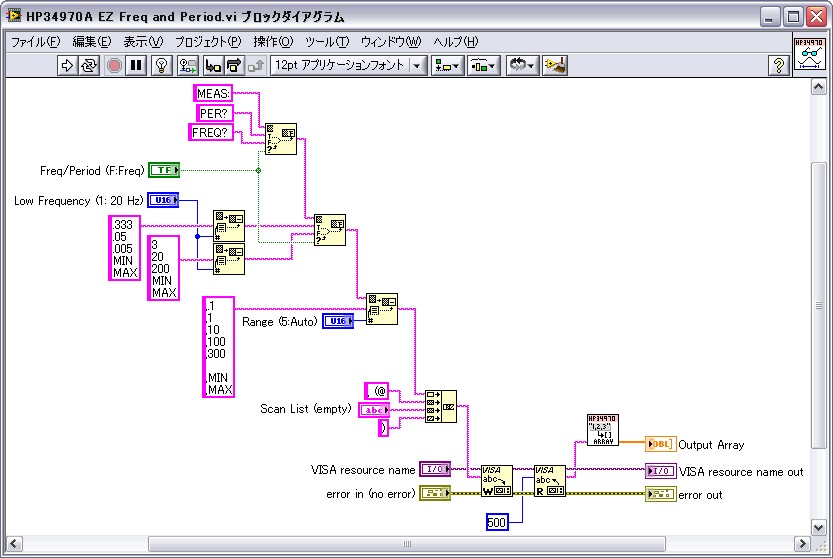
Task: Open the ヘルプ(H) menu
Action: pos(456,41)
